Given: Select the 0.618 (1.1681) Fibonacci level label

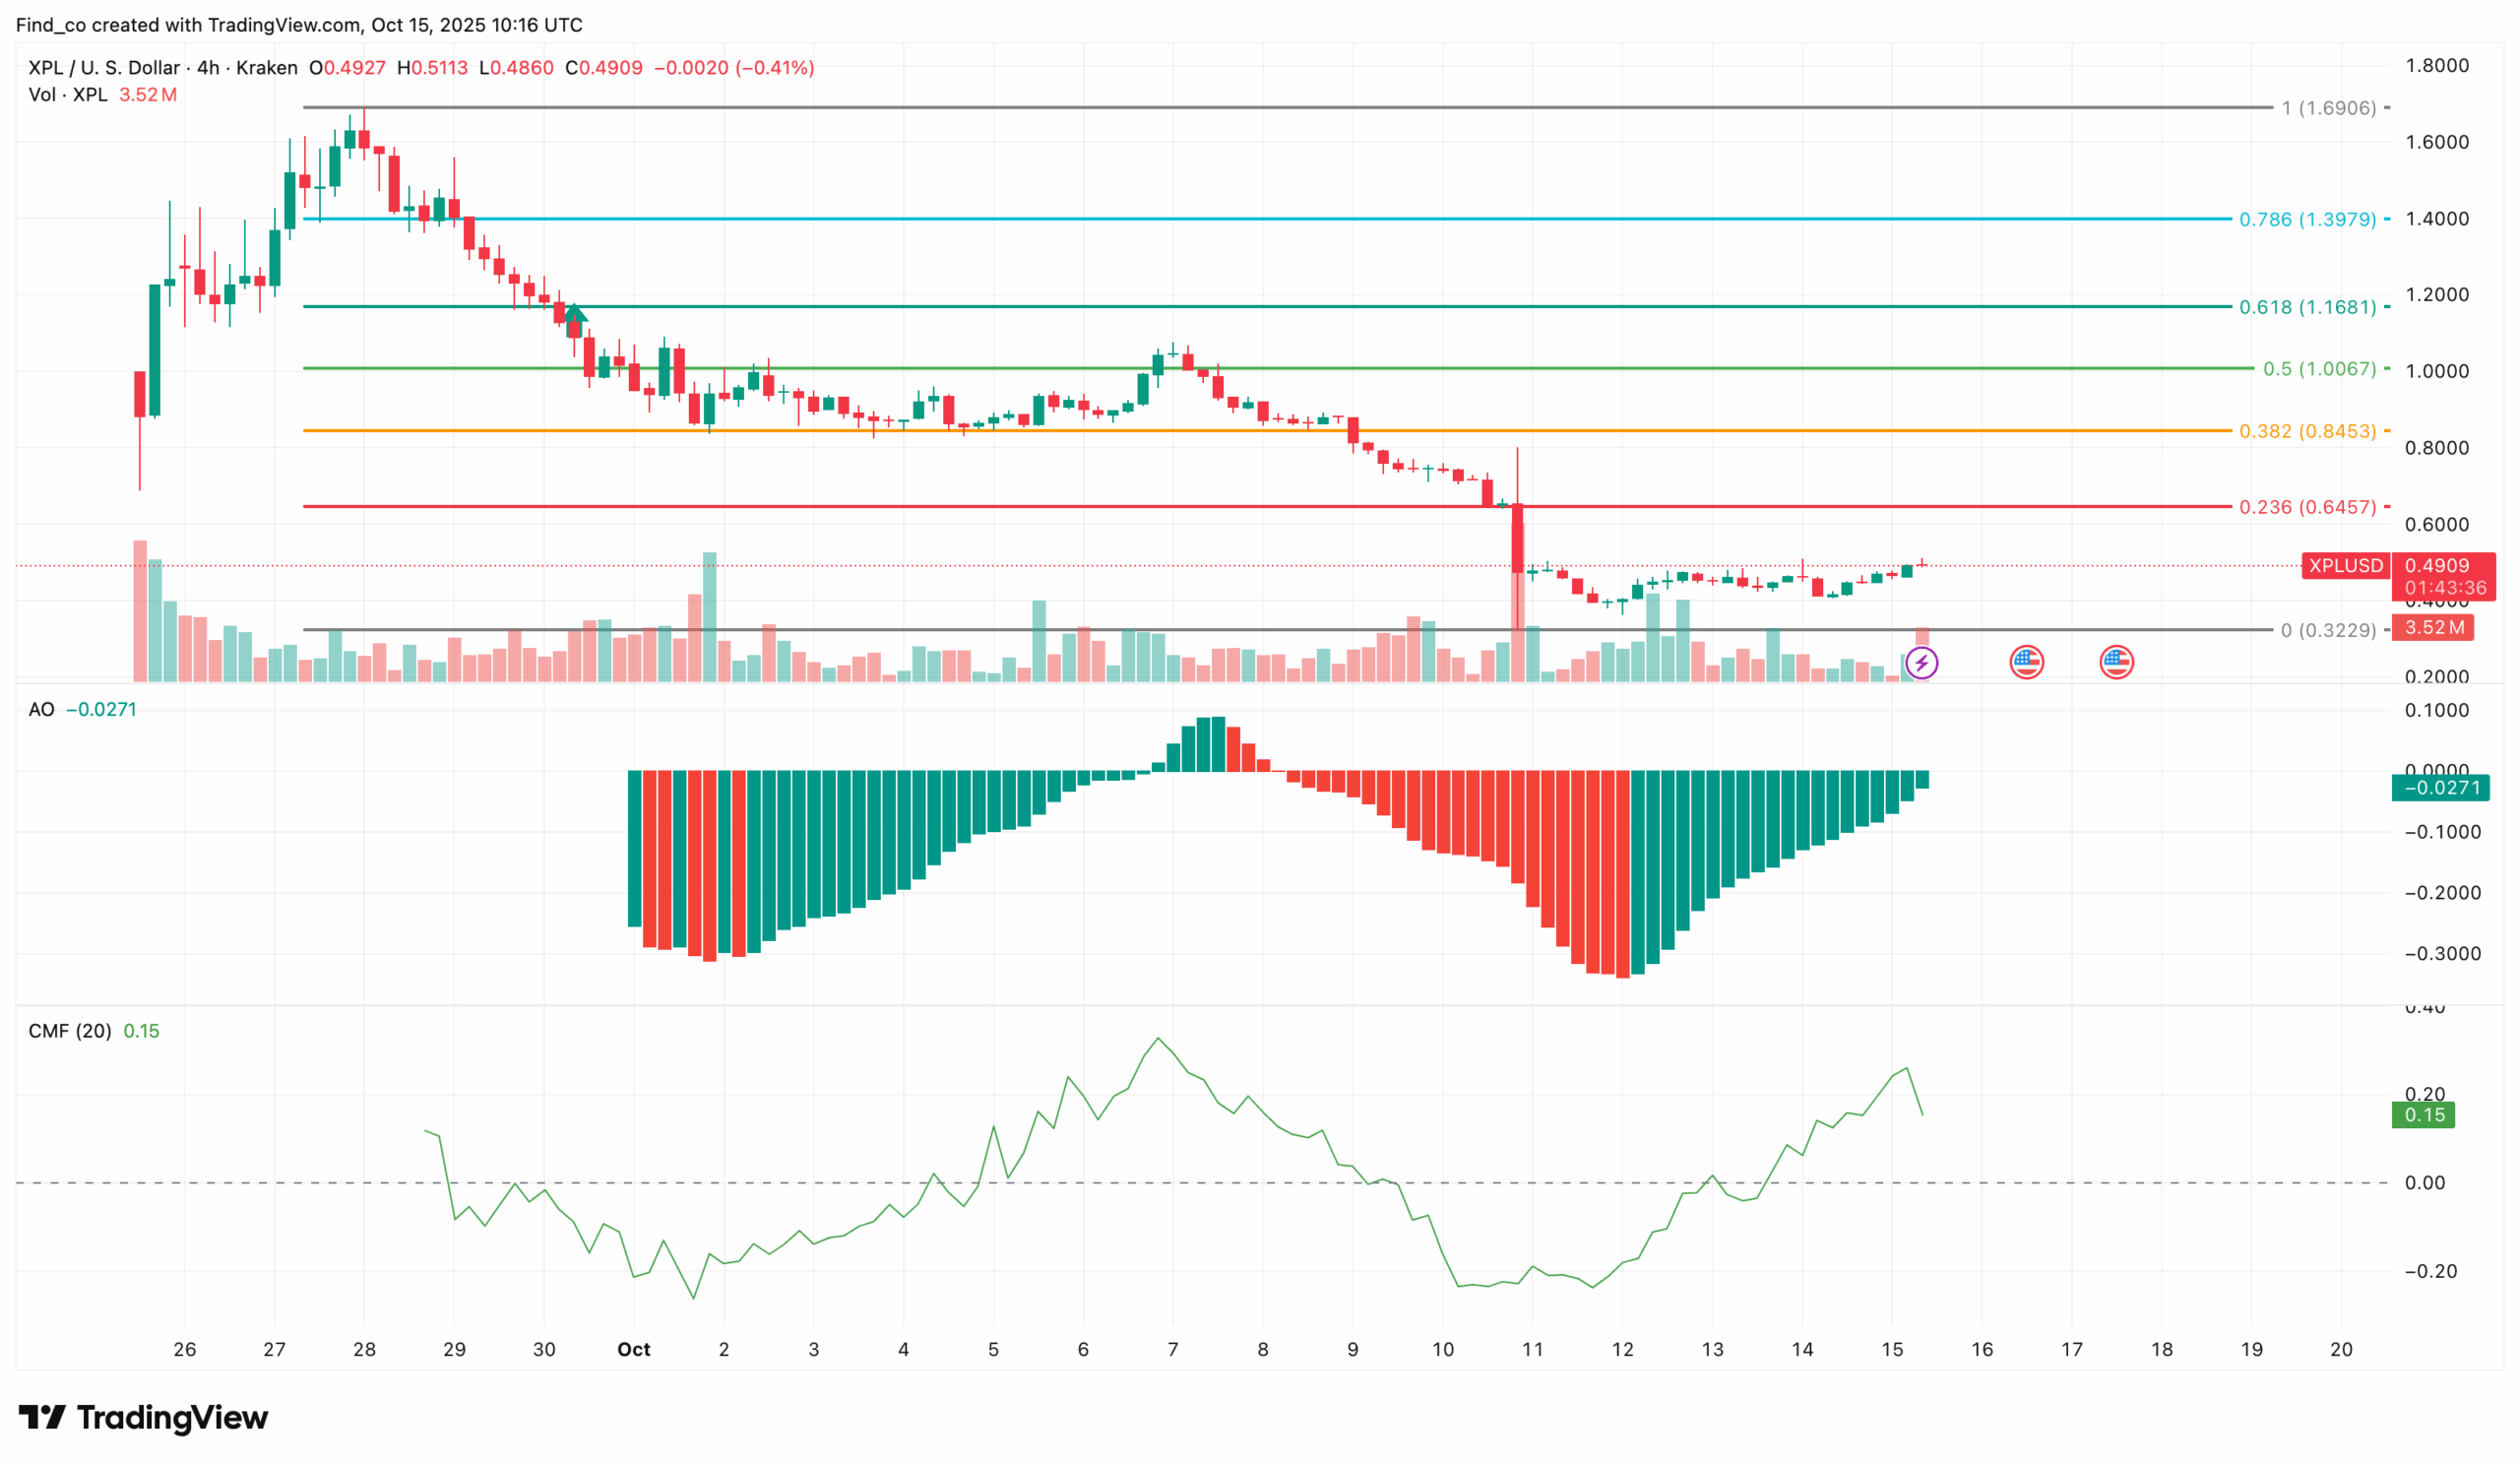Looking at the screenshot, I should 2307,308.
